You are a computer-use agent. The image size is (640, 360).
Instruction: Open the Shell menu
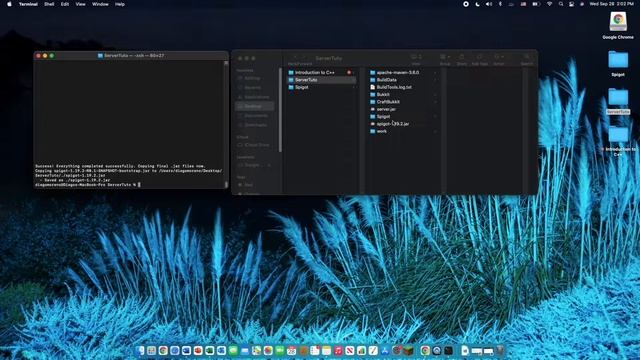point(49,4)
